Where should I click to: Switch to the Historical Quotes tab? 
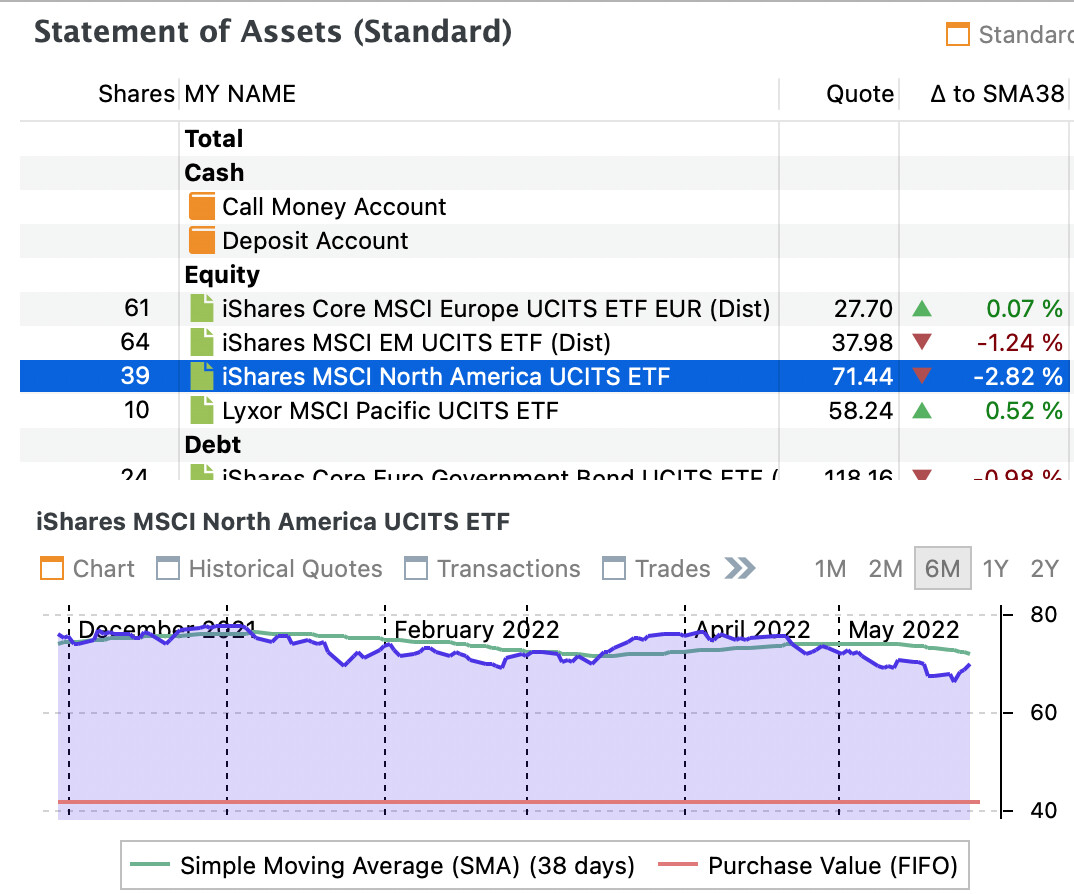[x=269, y=569]
